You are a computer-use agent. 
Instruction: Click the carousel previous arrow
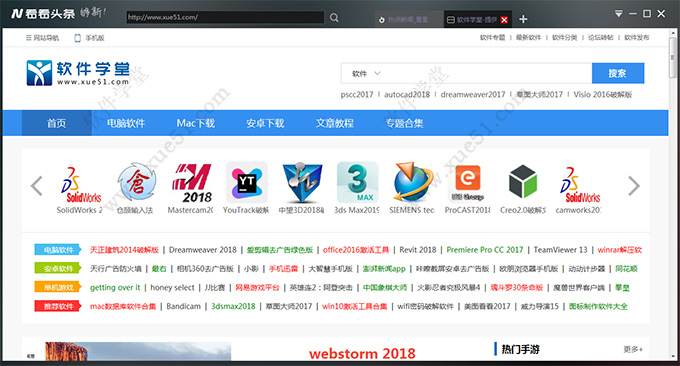(37, 186)
